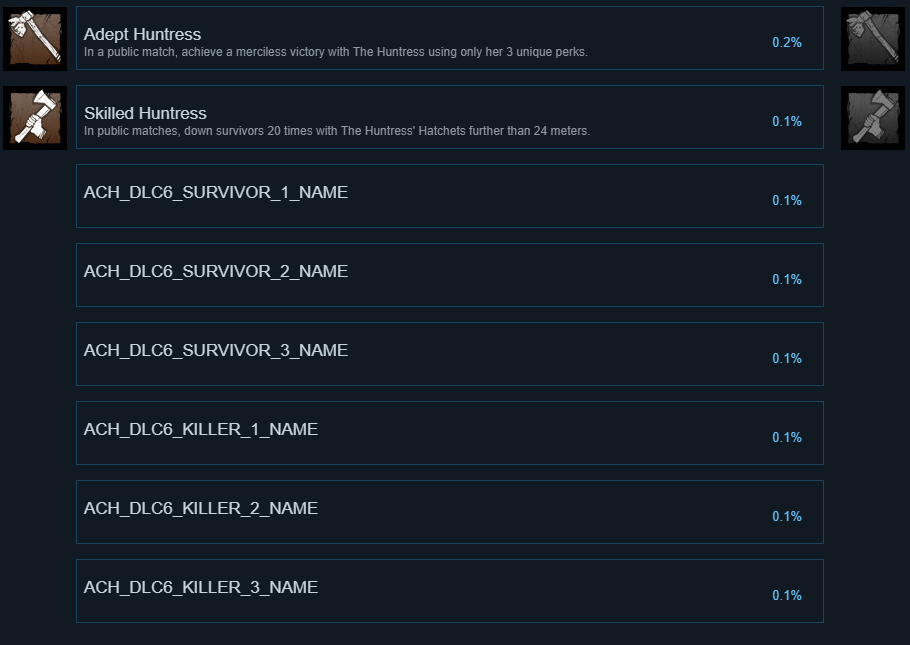Click the 0.1% percentage for Skilled Huntress

point(787,122)
